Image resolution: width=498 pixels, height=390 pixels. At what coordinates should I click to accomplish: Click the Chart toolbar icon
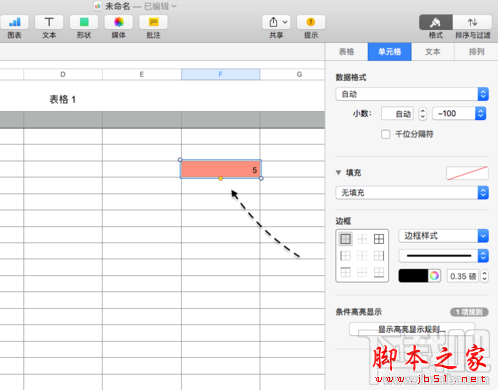(x=14, y=22)
